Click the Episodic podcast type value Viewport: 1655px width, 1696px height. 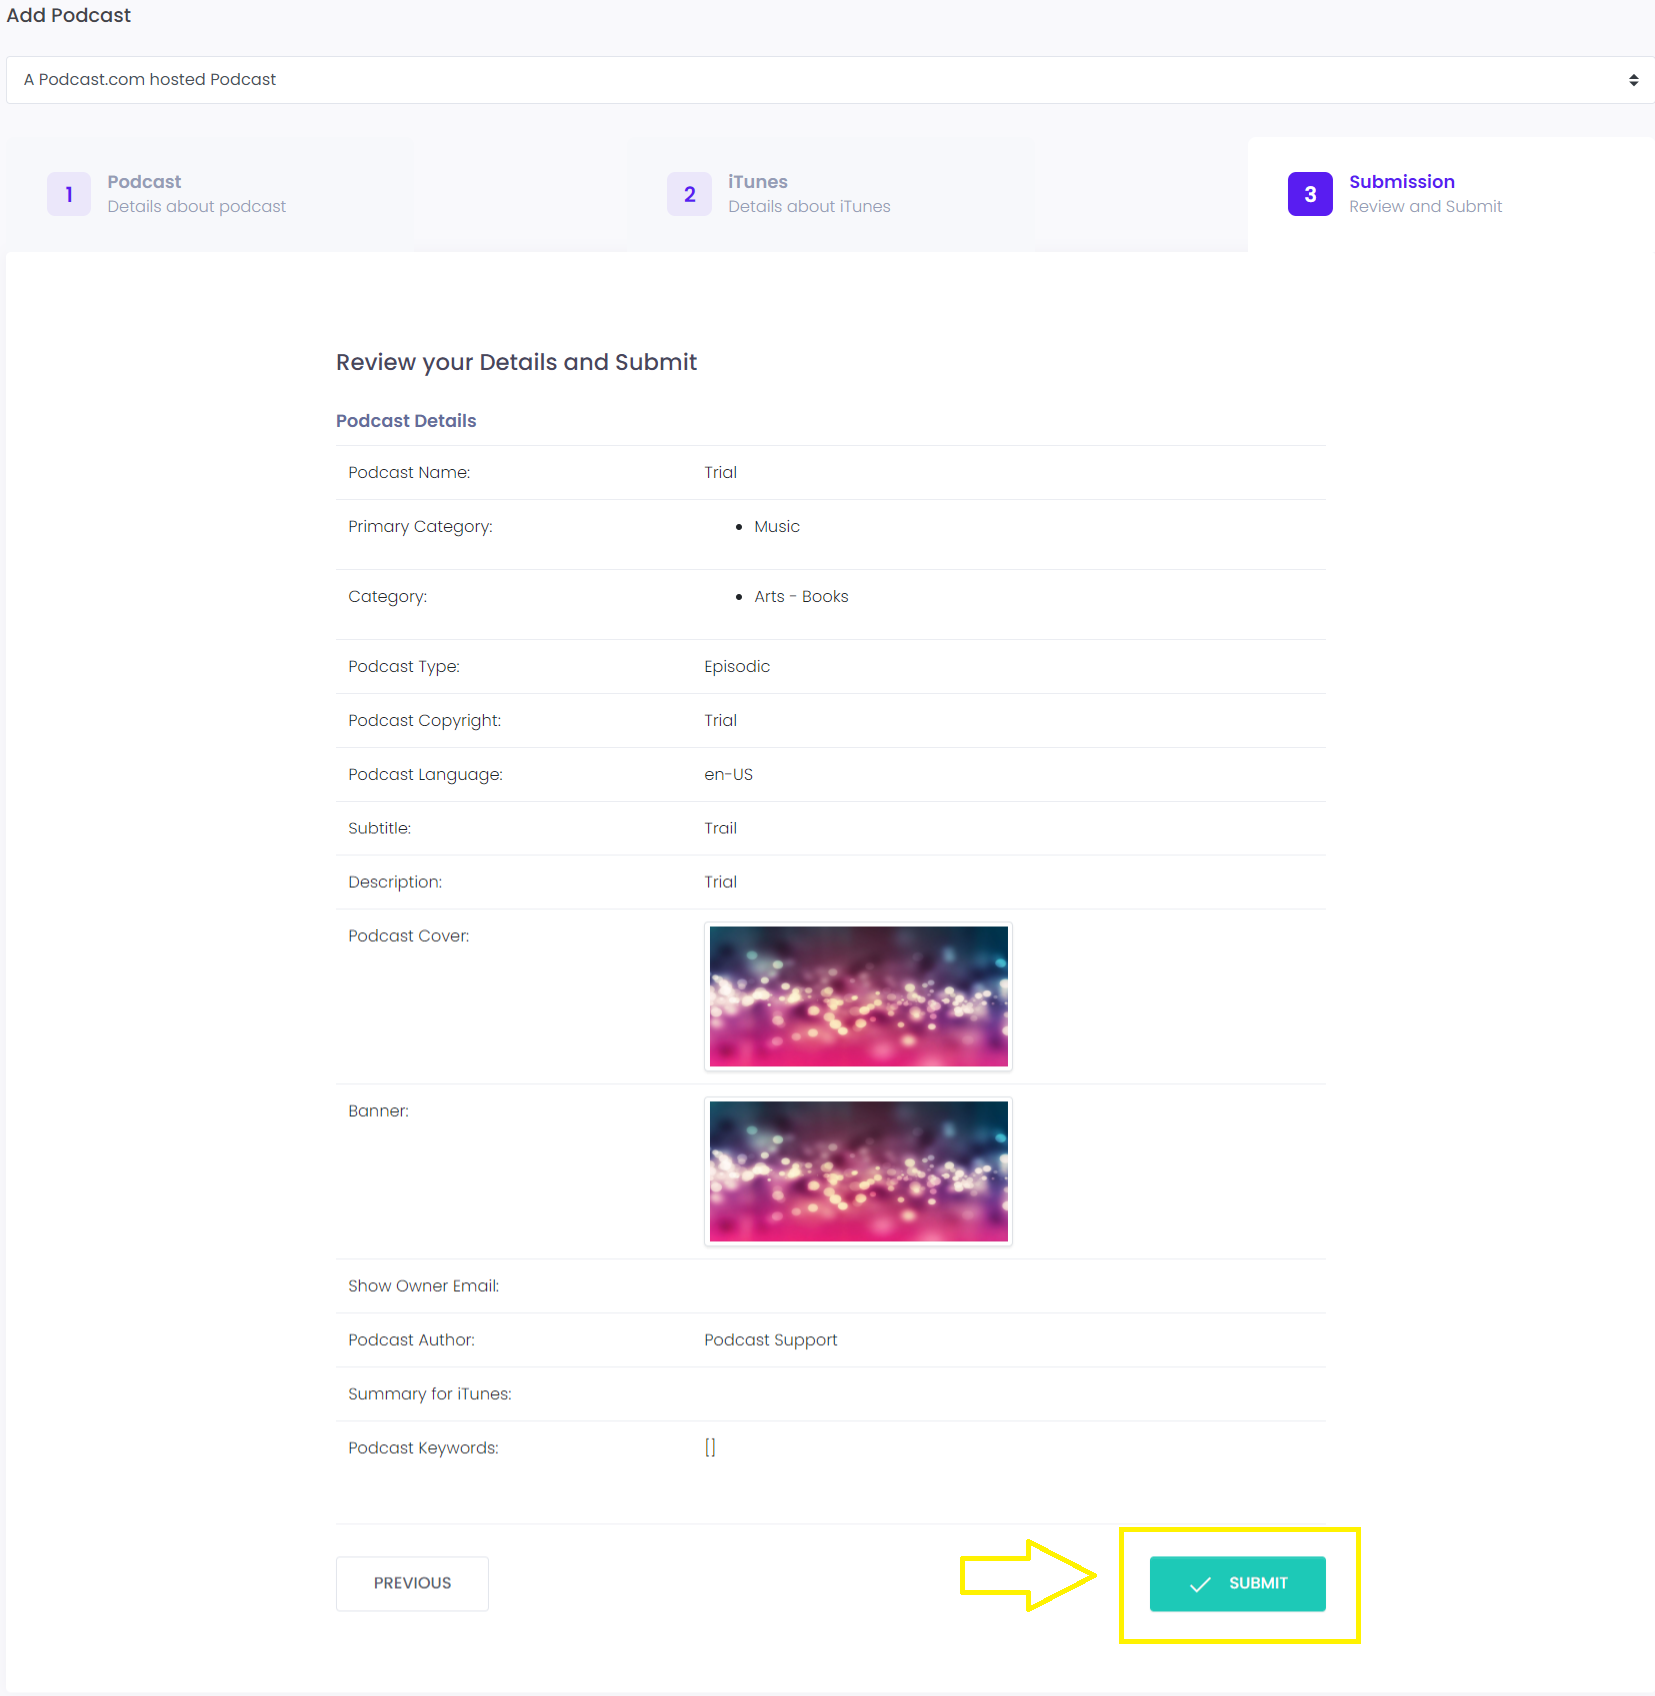(737, 667)
